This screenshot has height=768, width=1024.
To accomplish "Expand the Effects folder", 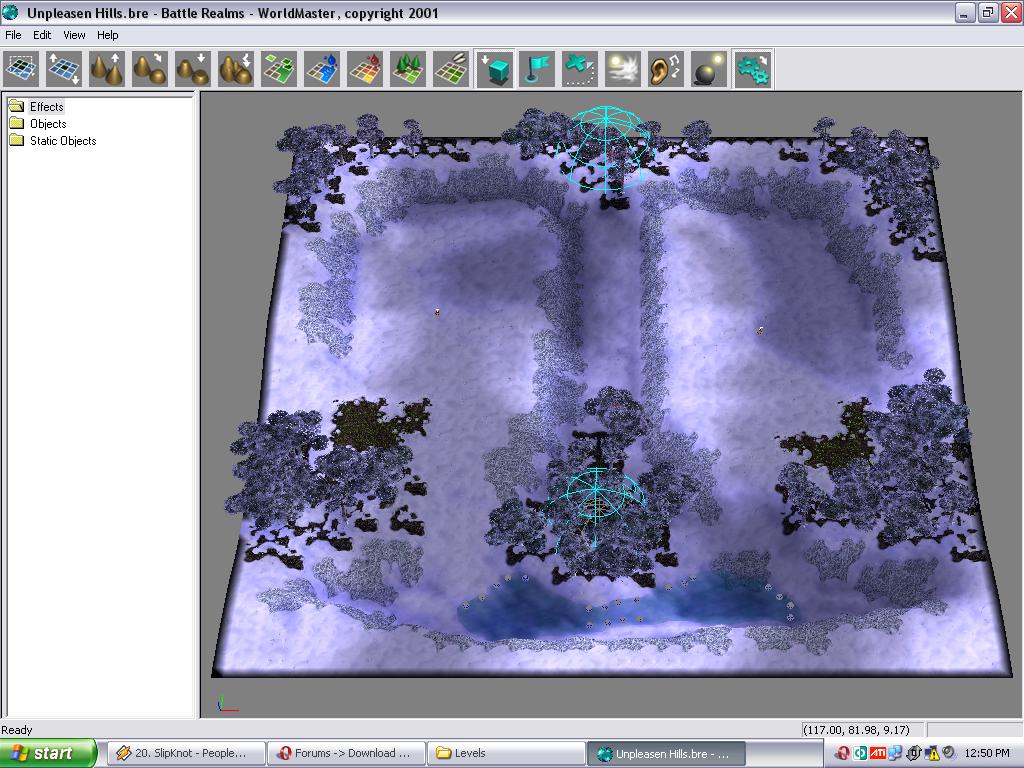I will [46, 107].
